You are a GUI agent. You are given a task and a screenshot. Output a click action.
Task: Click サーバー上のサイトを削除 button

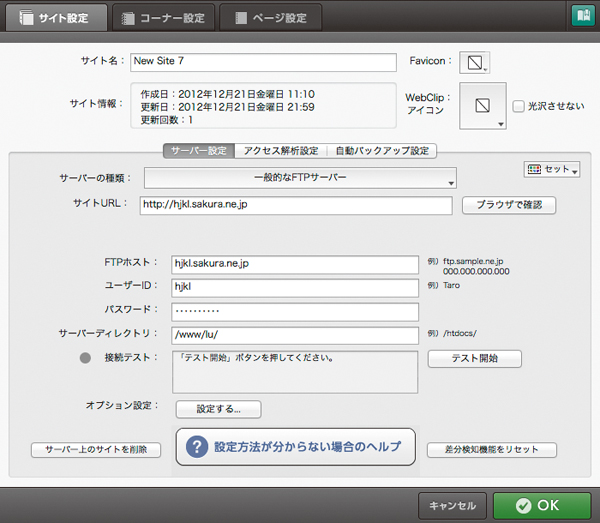coord(96,450)
